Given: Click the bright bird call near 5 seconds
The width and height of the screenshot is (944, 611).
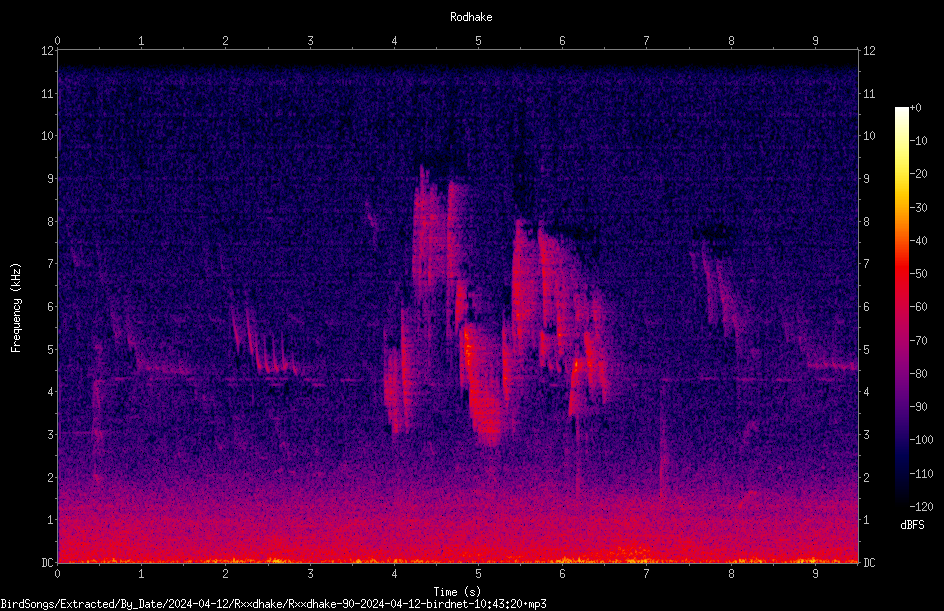Looking at the screenshot, I should pos(485,385).
